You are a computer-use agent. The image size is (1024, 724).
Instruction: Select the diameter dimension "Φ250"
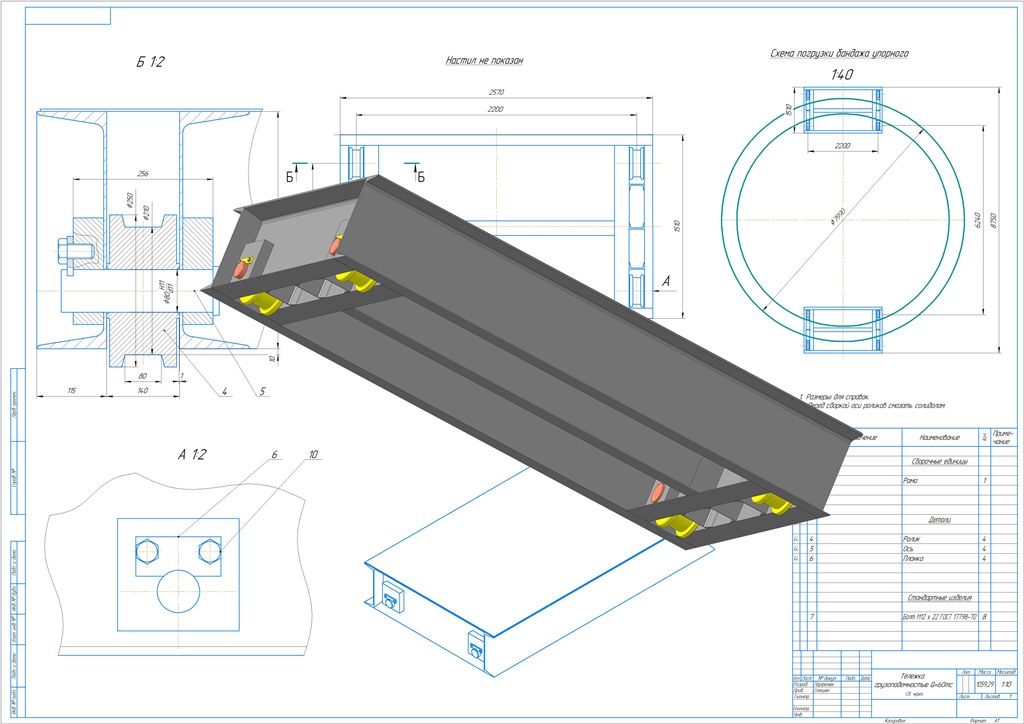(129, 198)
